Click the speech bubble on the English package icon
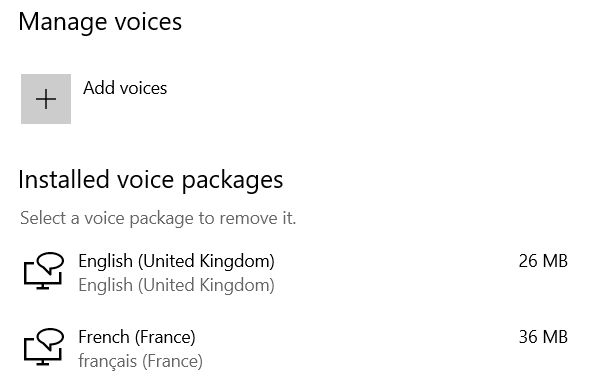Viewport: 602px width, 392px height. tap(51, 262)
